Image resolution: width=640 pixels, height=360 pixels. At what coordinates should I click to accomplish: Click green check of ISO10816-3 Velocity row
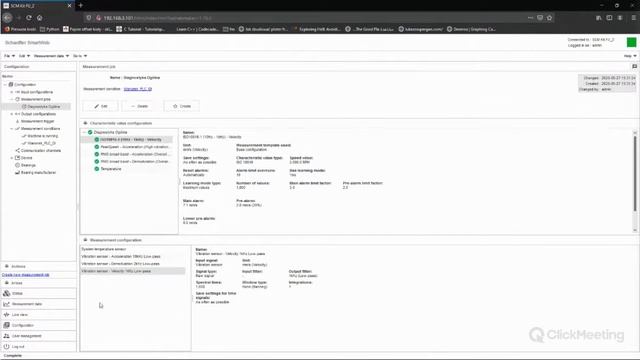97,139
